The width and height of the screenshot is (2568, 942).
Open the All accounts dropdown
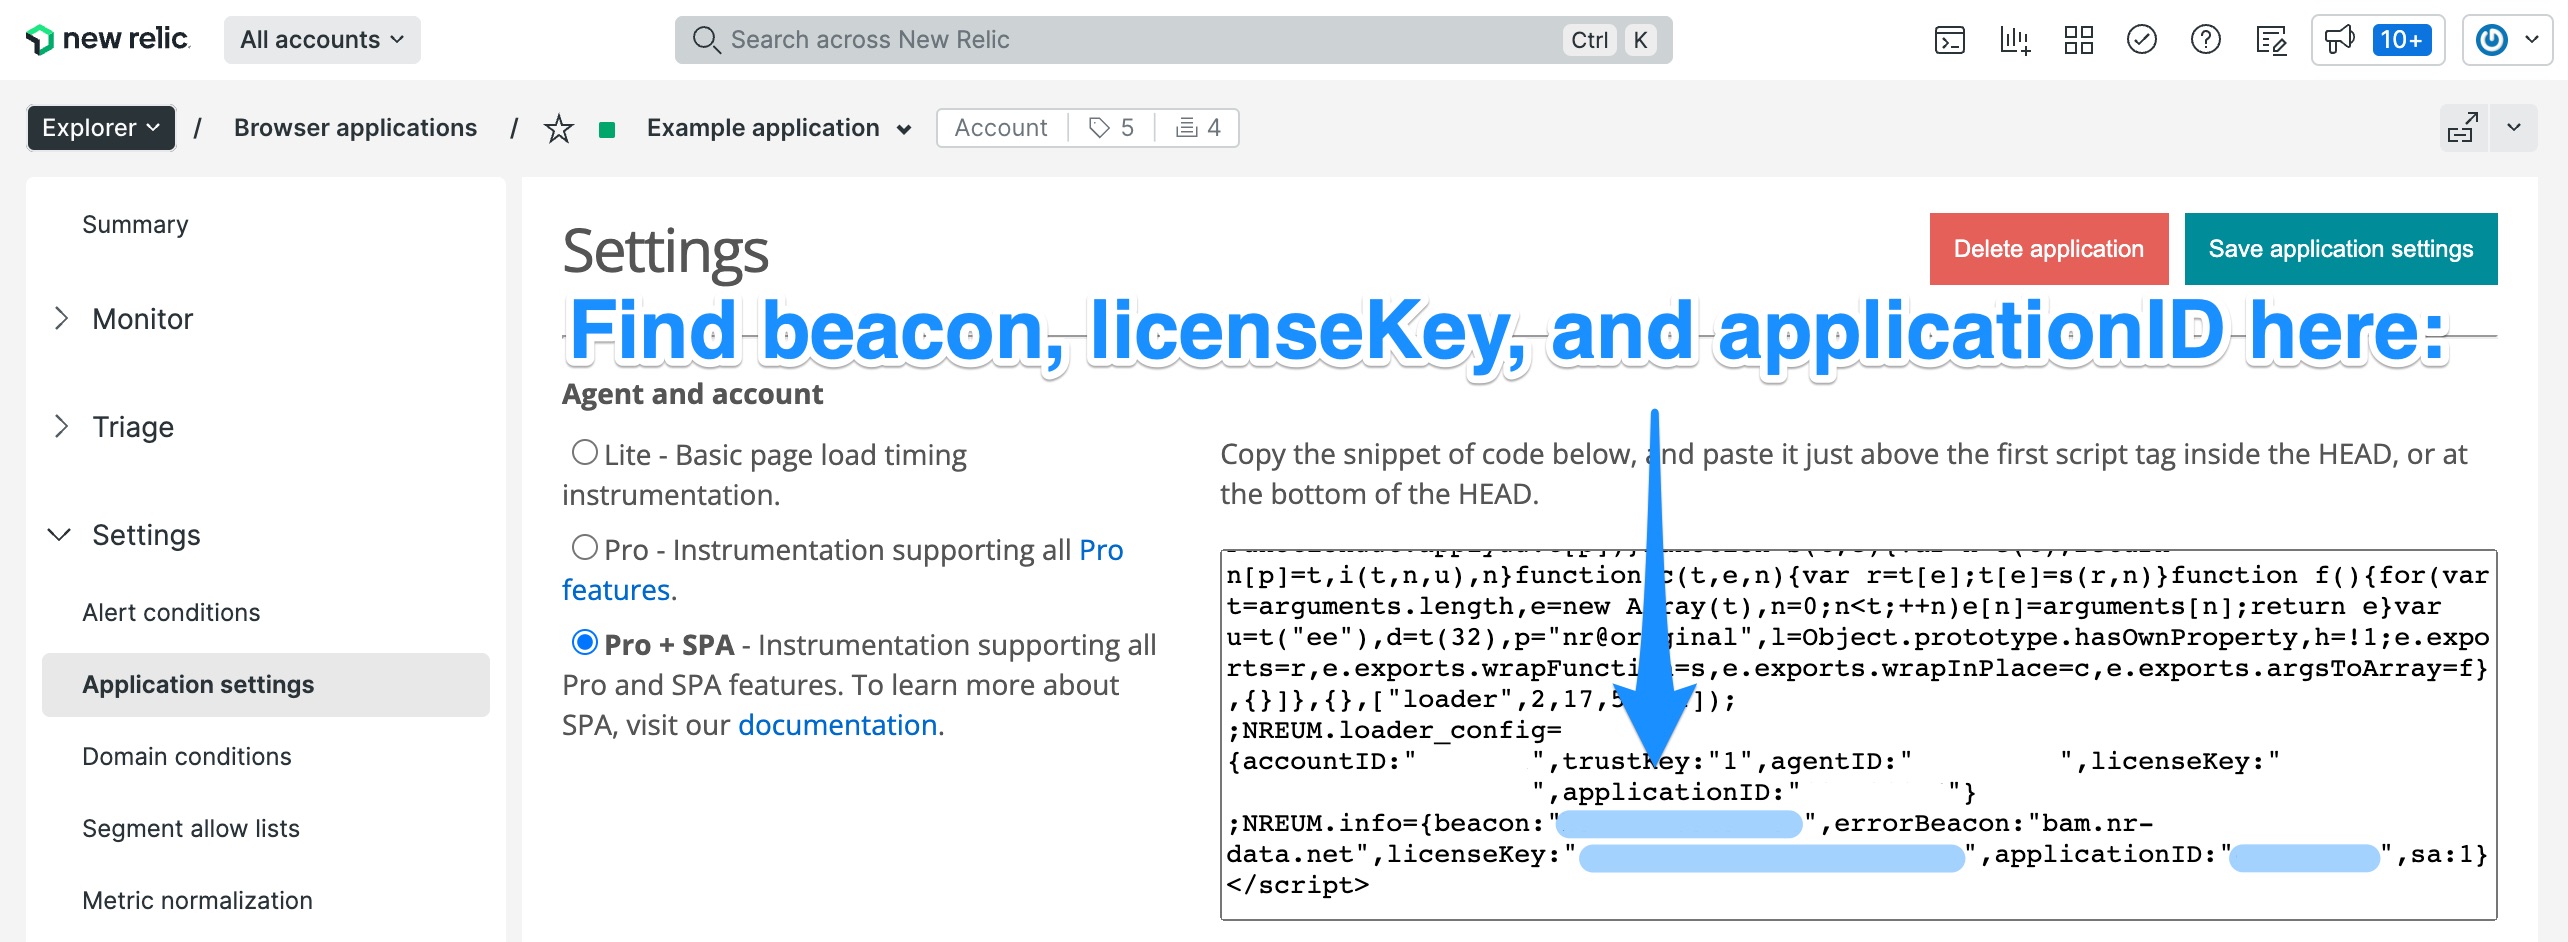click(x=322, y=40)
